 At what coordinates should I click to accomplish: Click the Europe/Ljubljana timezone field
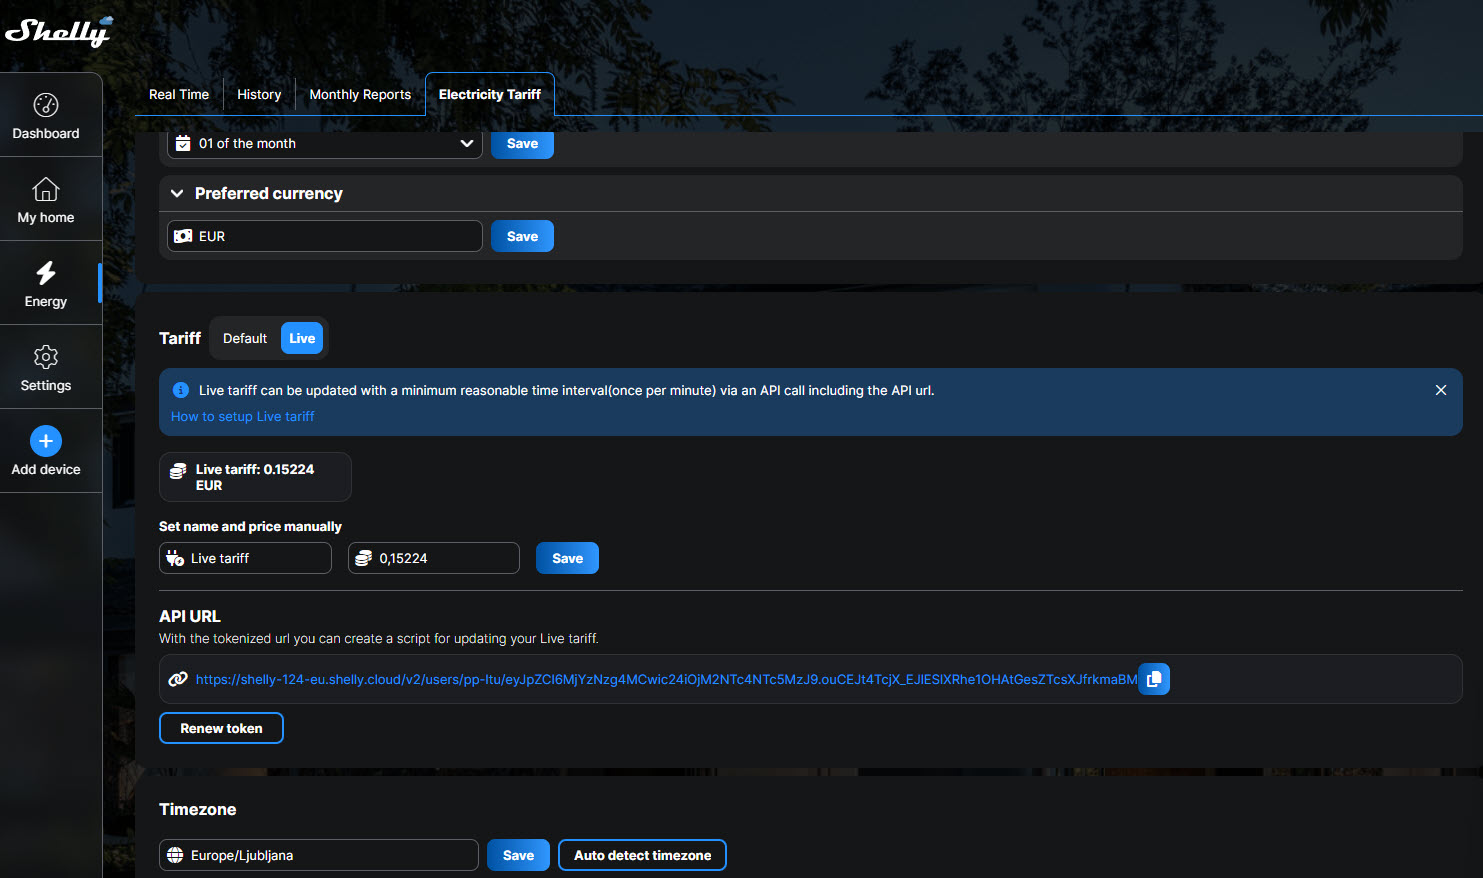click(x=319, y=856)
